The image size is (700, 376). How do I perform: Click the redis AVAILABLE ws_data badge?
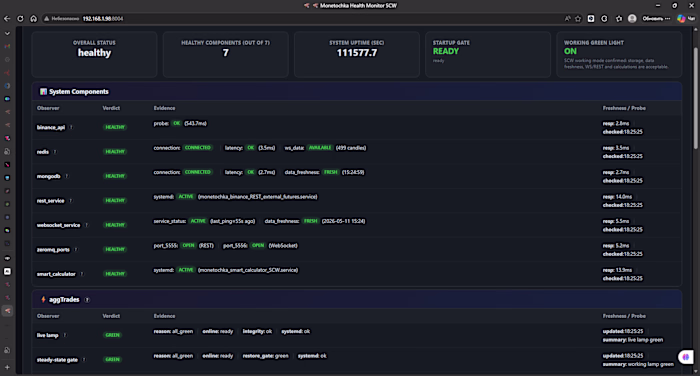(320, 148)
